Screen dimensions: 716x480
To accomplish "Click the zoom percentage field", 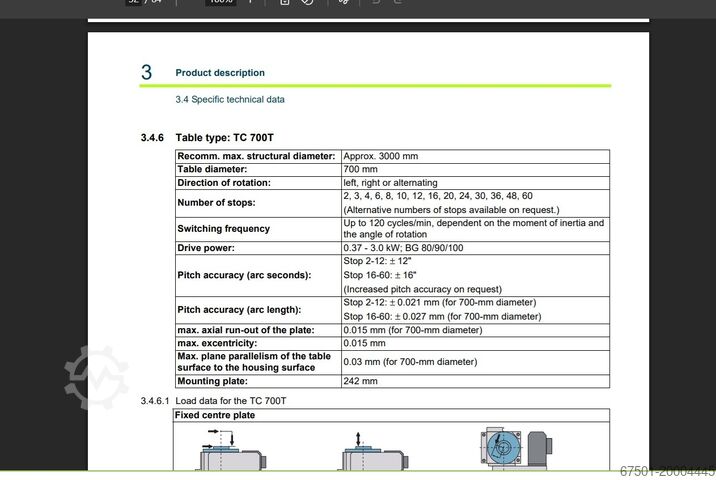I will tap(221, 3).
